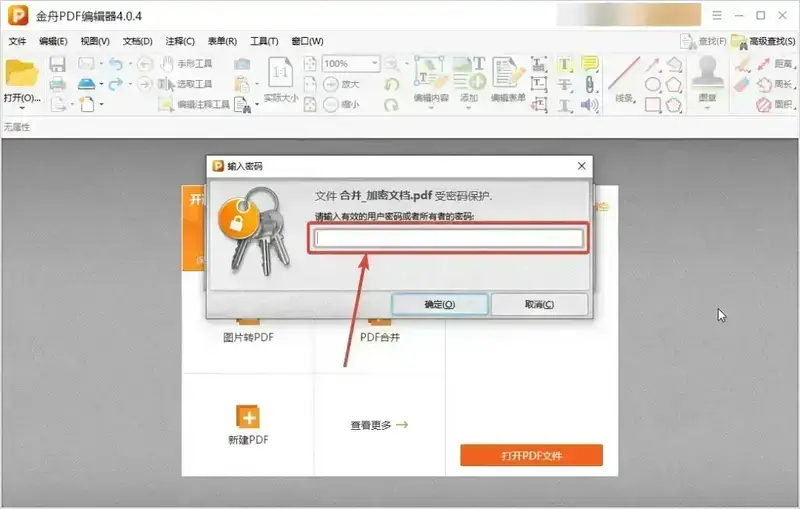The height and width of the screenshot is (509, 800).
Task: Select the Edit Annotation tool (编辑注释工具)
Action: coord(194,104)
